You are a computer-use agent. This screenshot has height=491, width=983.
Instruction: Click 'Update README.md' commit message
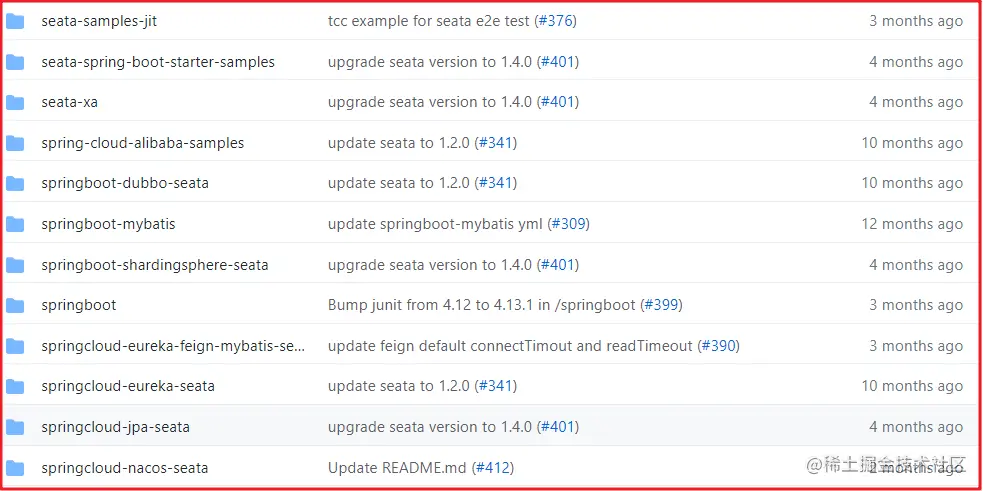point(397,468)
